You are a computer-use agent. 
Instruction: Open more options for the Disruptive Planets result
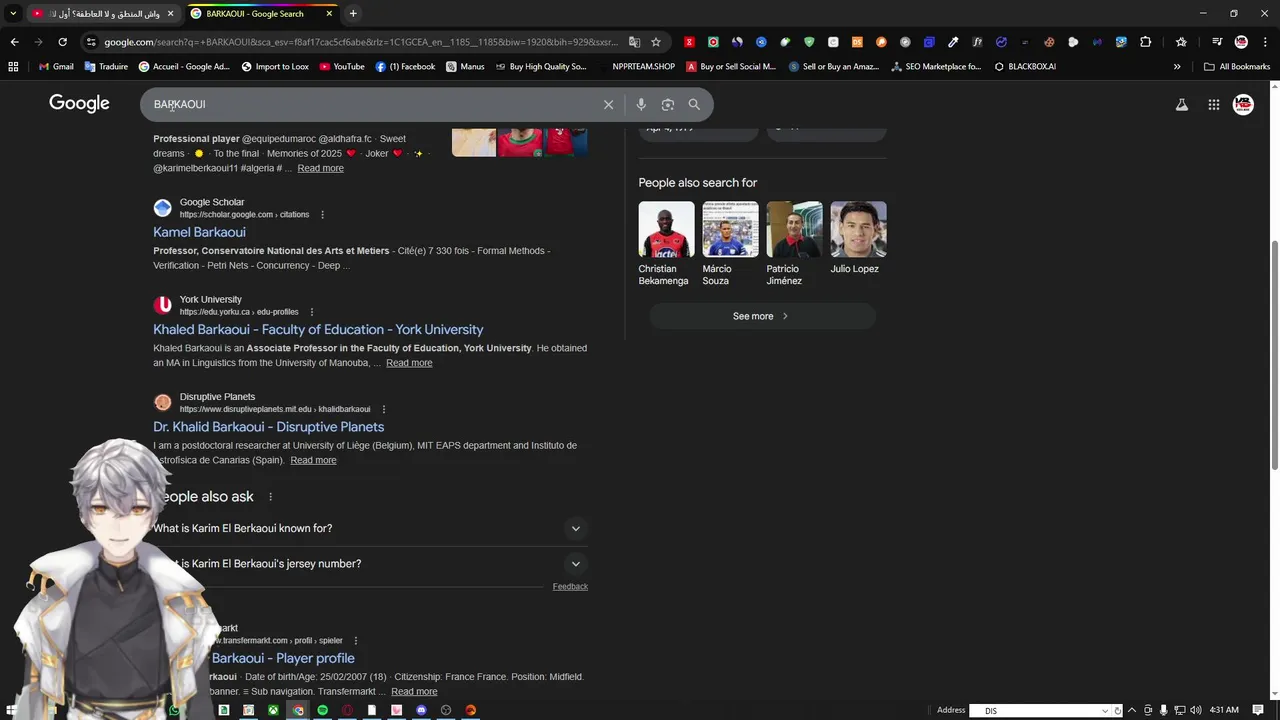point(384,409)
